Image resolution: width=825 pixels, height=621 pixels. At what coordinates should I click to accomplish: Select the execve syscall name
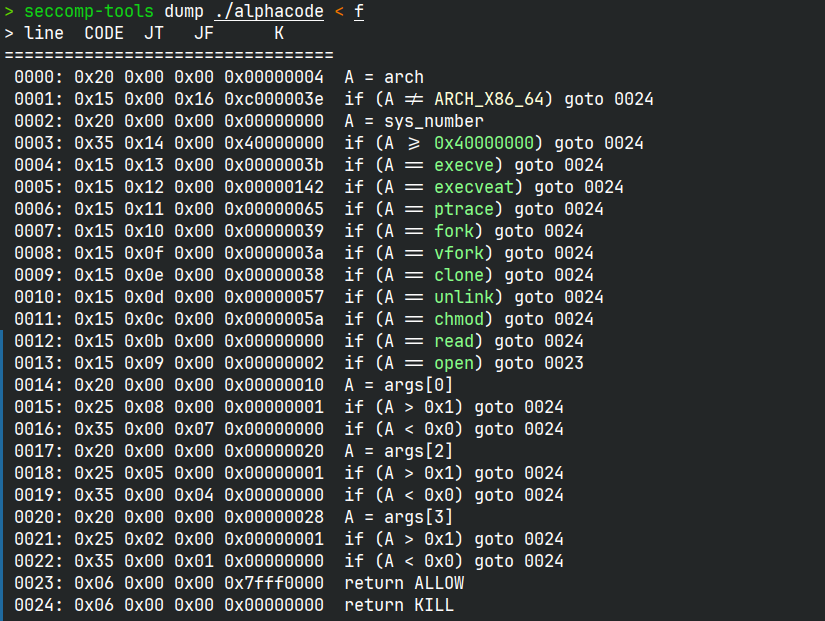tap(464, 165)
